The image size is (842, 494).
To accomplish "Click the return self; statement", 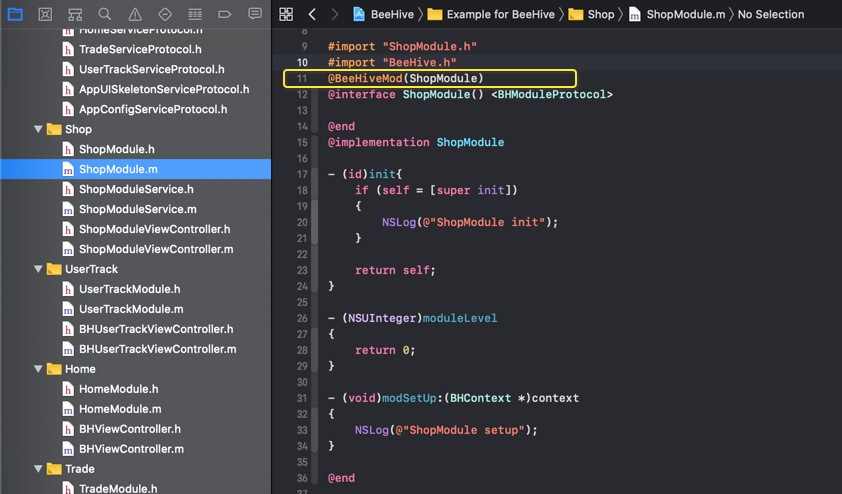I will click(395, 270).
